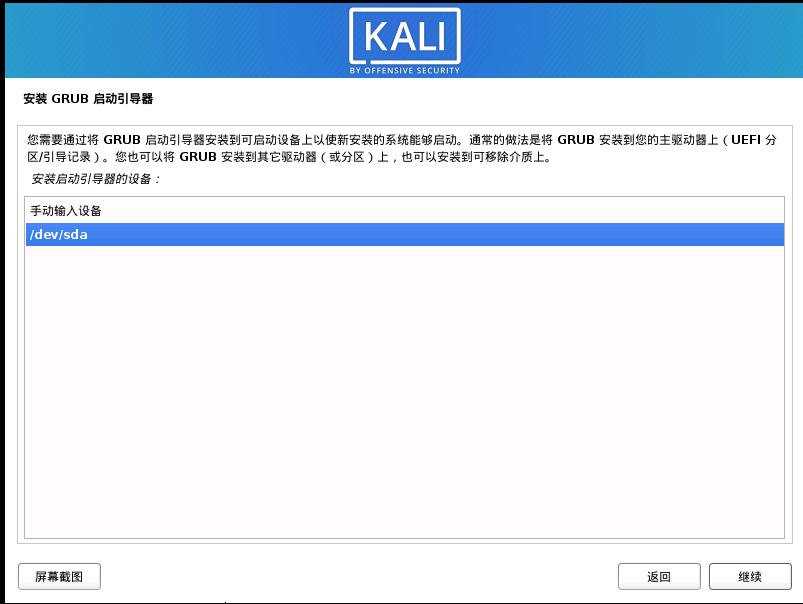Viewport: 803px width, 604px height.
Task: Click blue header banner right of logo
Action: [630, 40]
